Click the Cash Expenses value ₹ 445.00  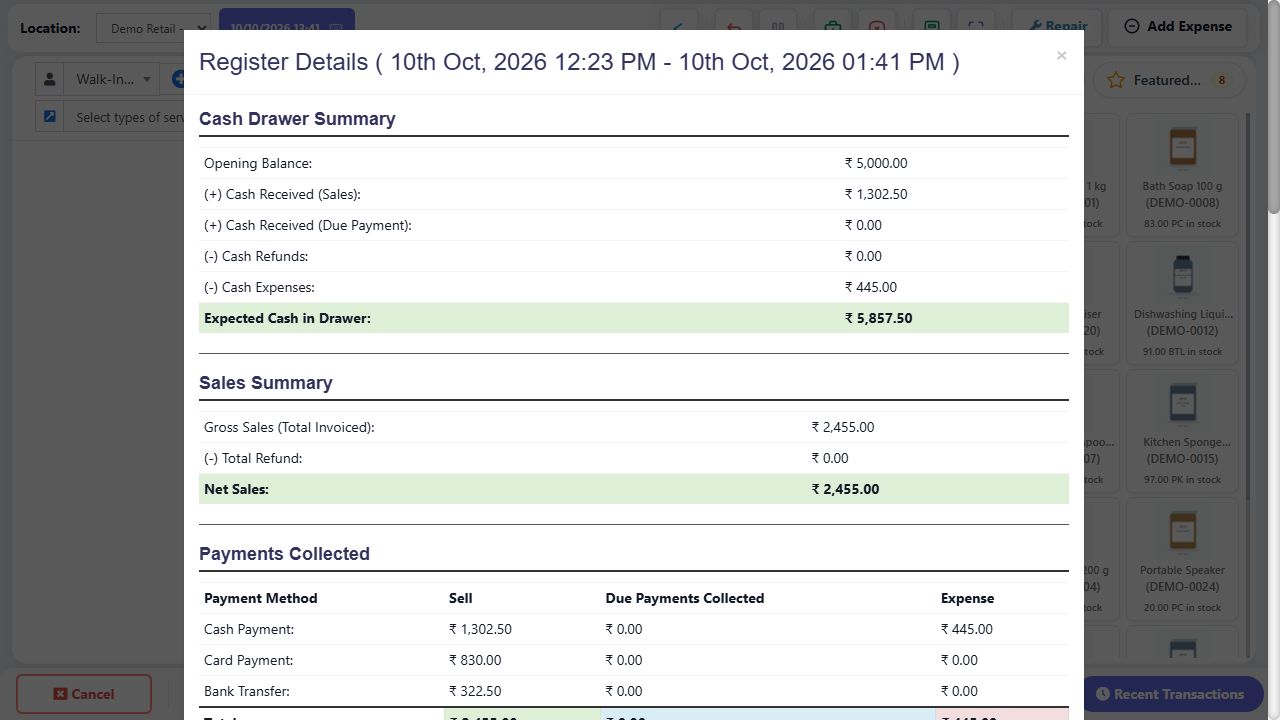871,287
